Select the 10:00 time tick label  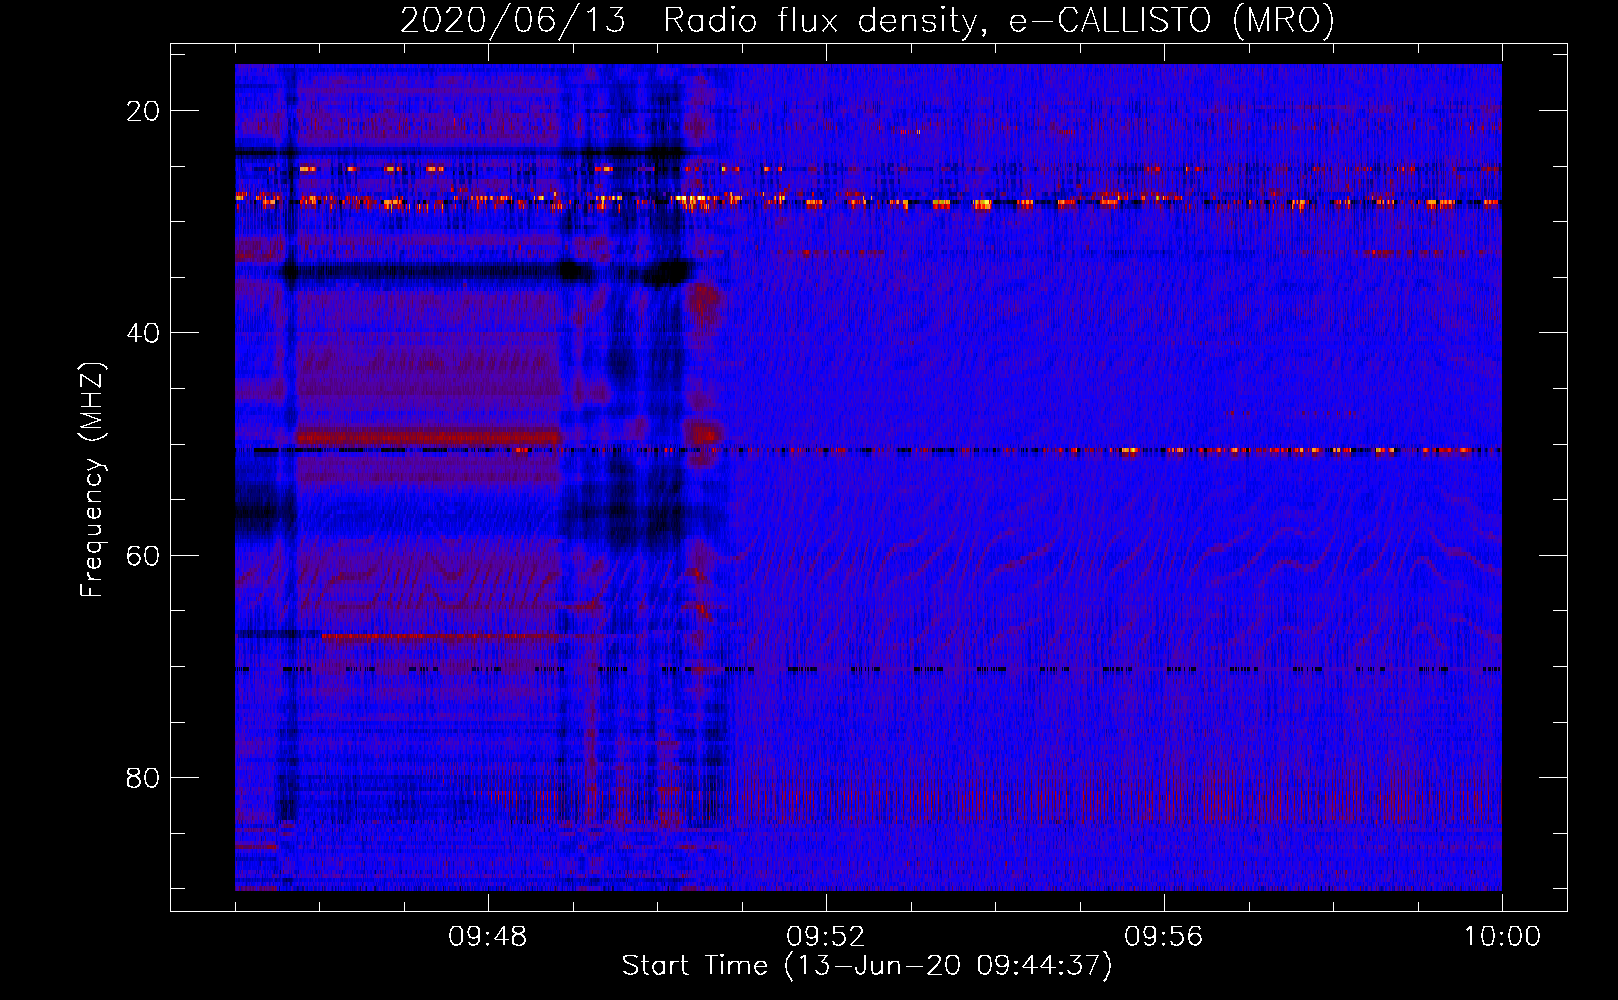pyautogui.click(x=1502, y=937)
